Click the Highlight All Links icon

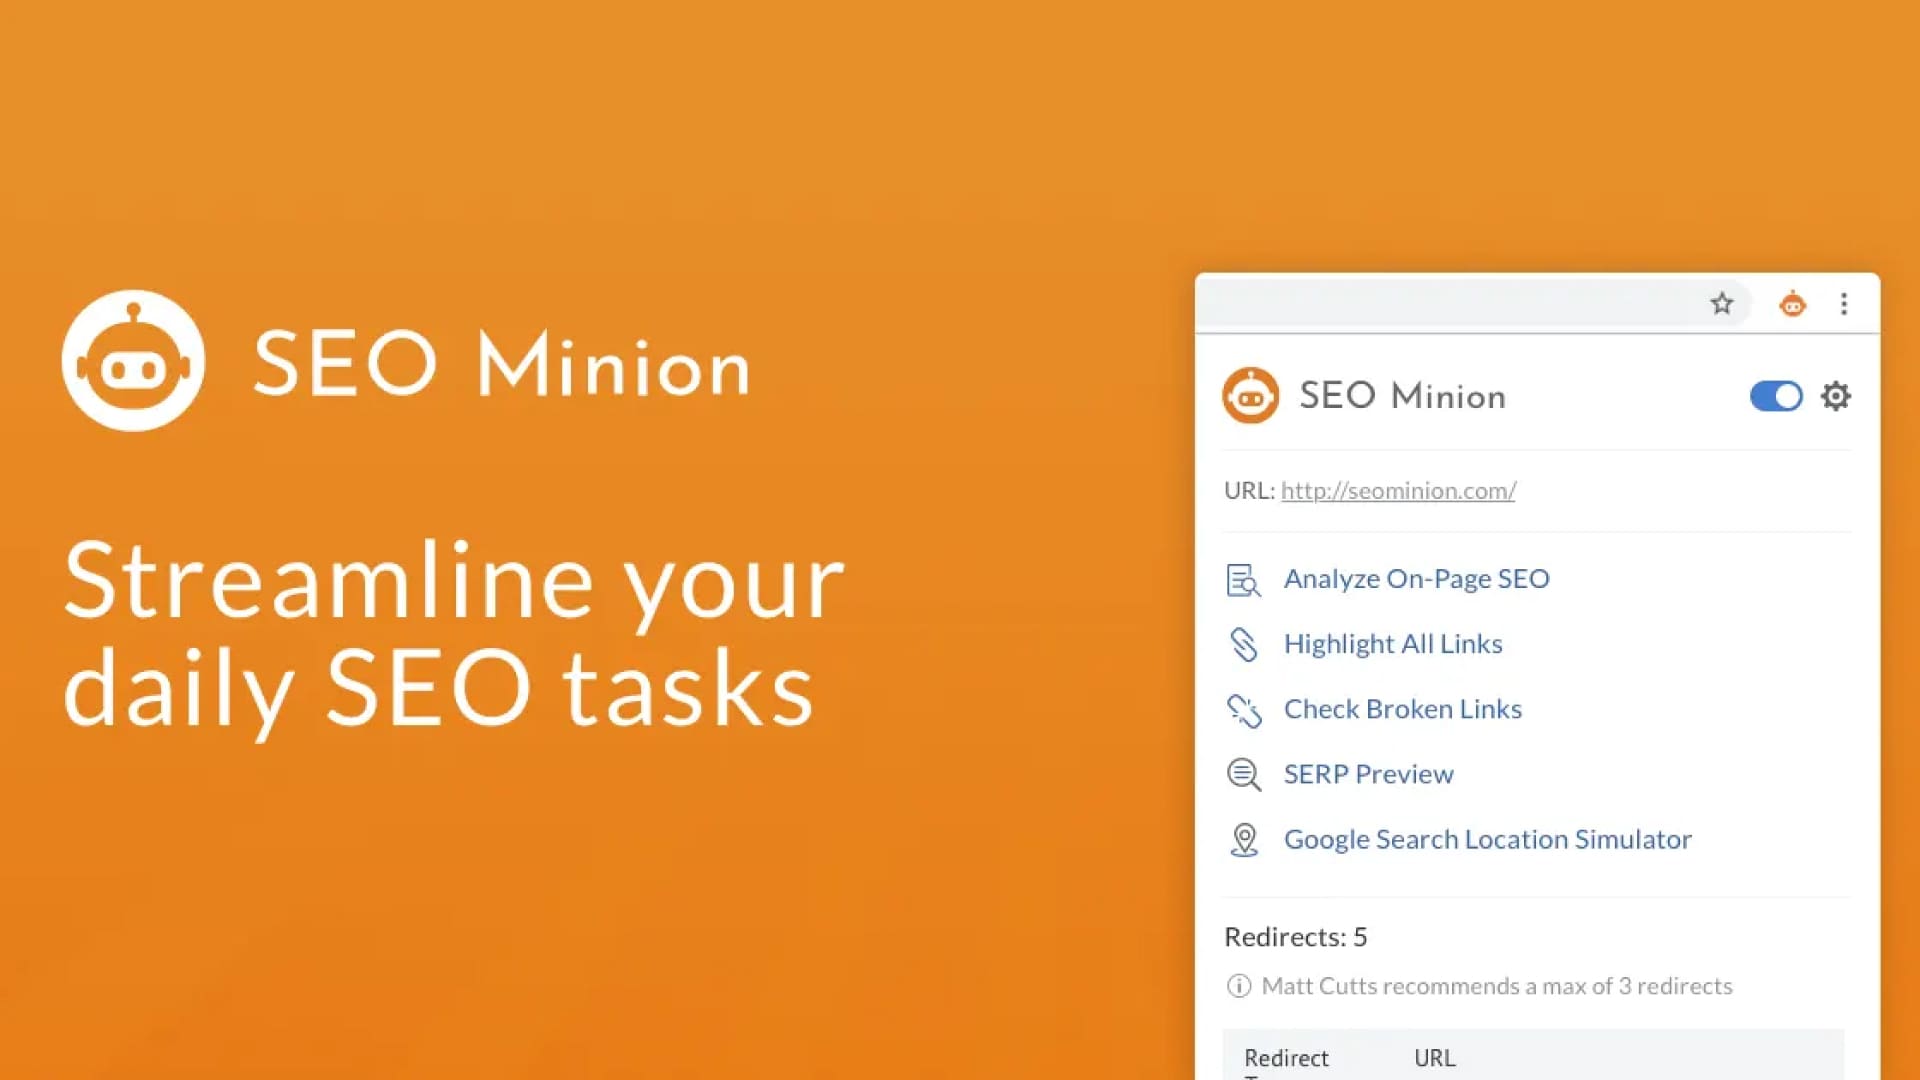[x=1244, y=644]
